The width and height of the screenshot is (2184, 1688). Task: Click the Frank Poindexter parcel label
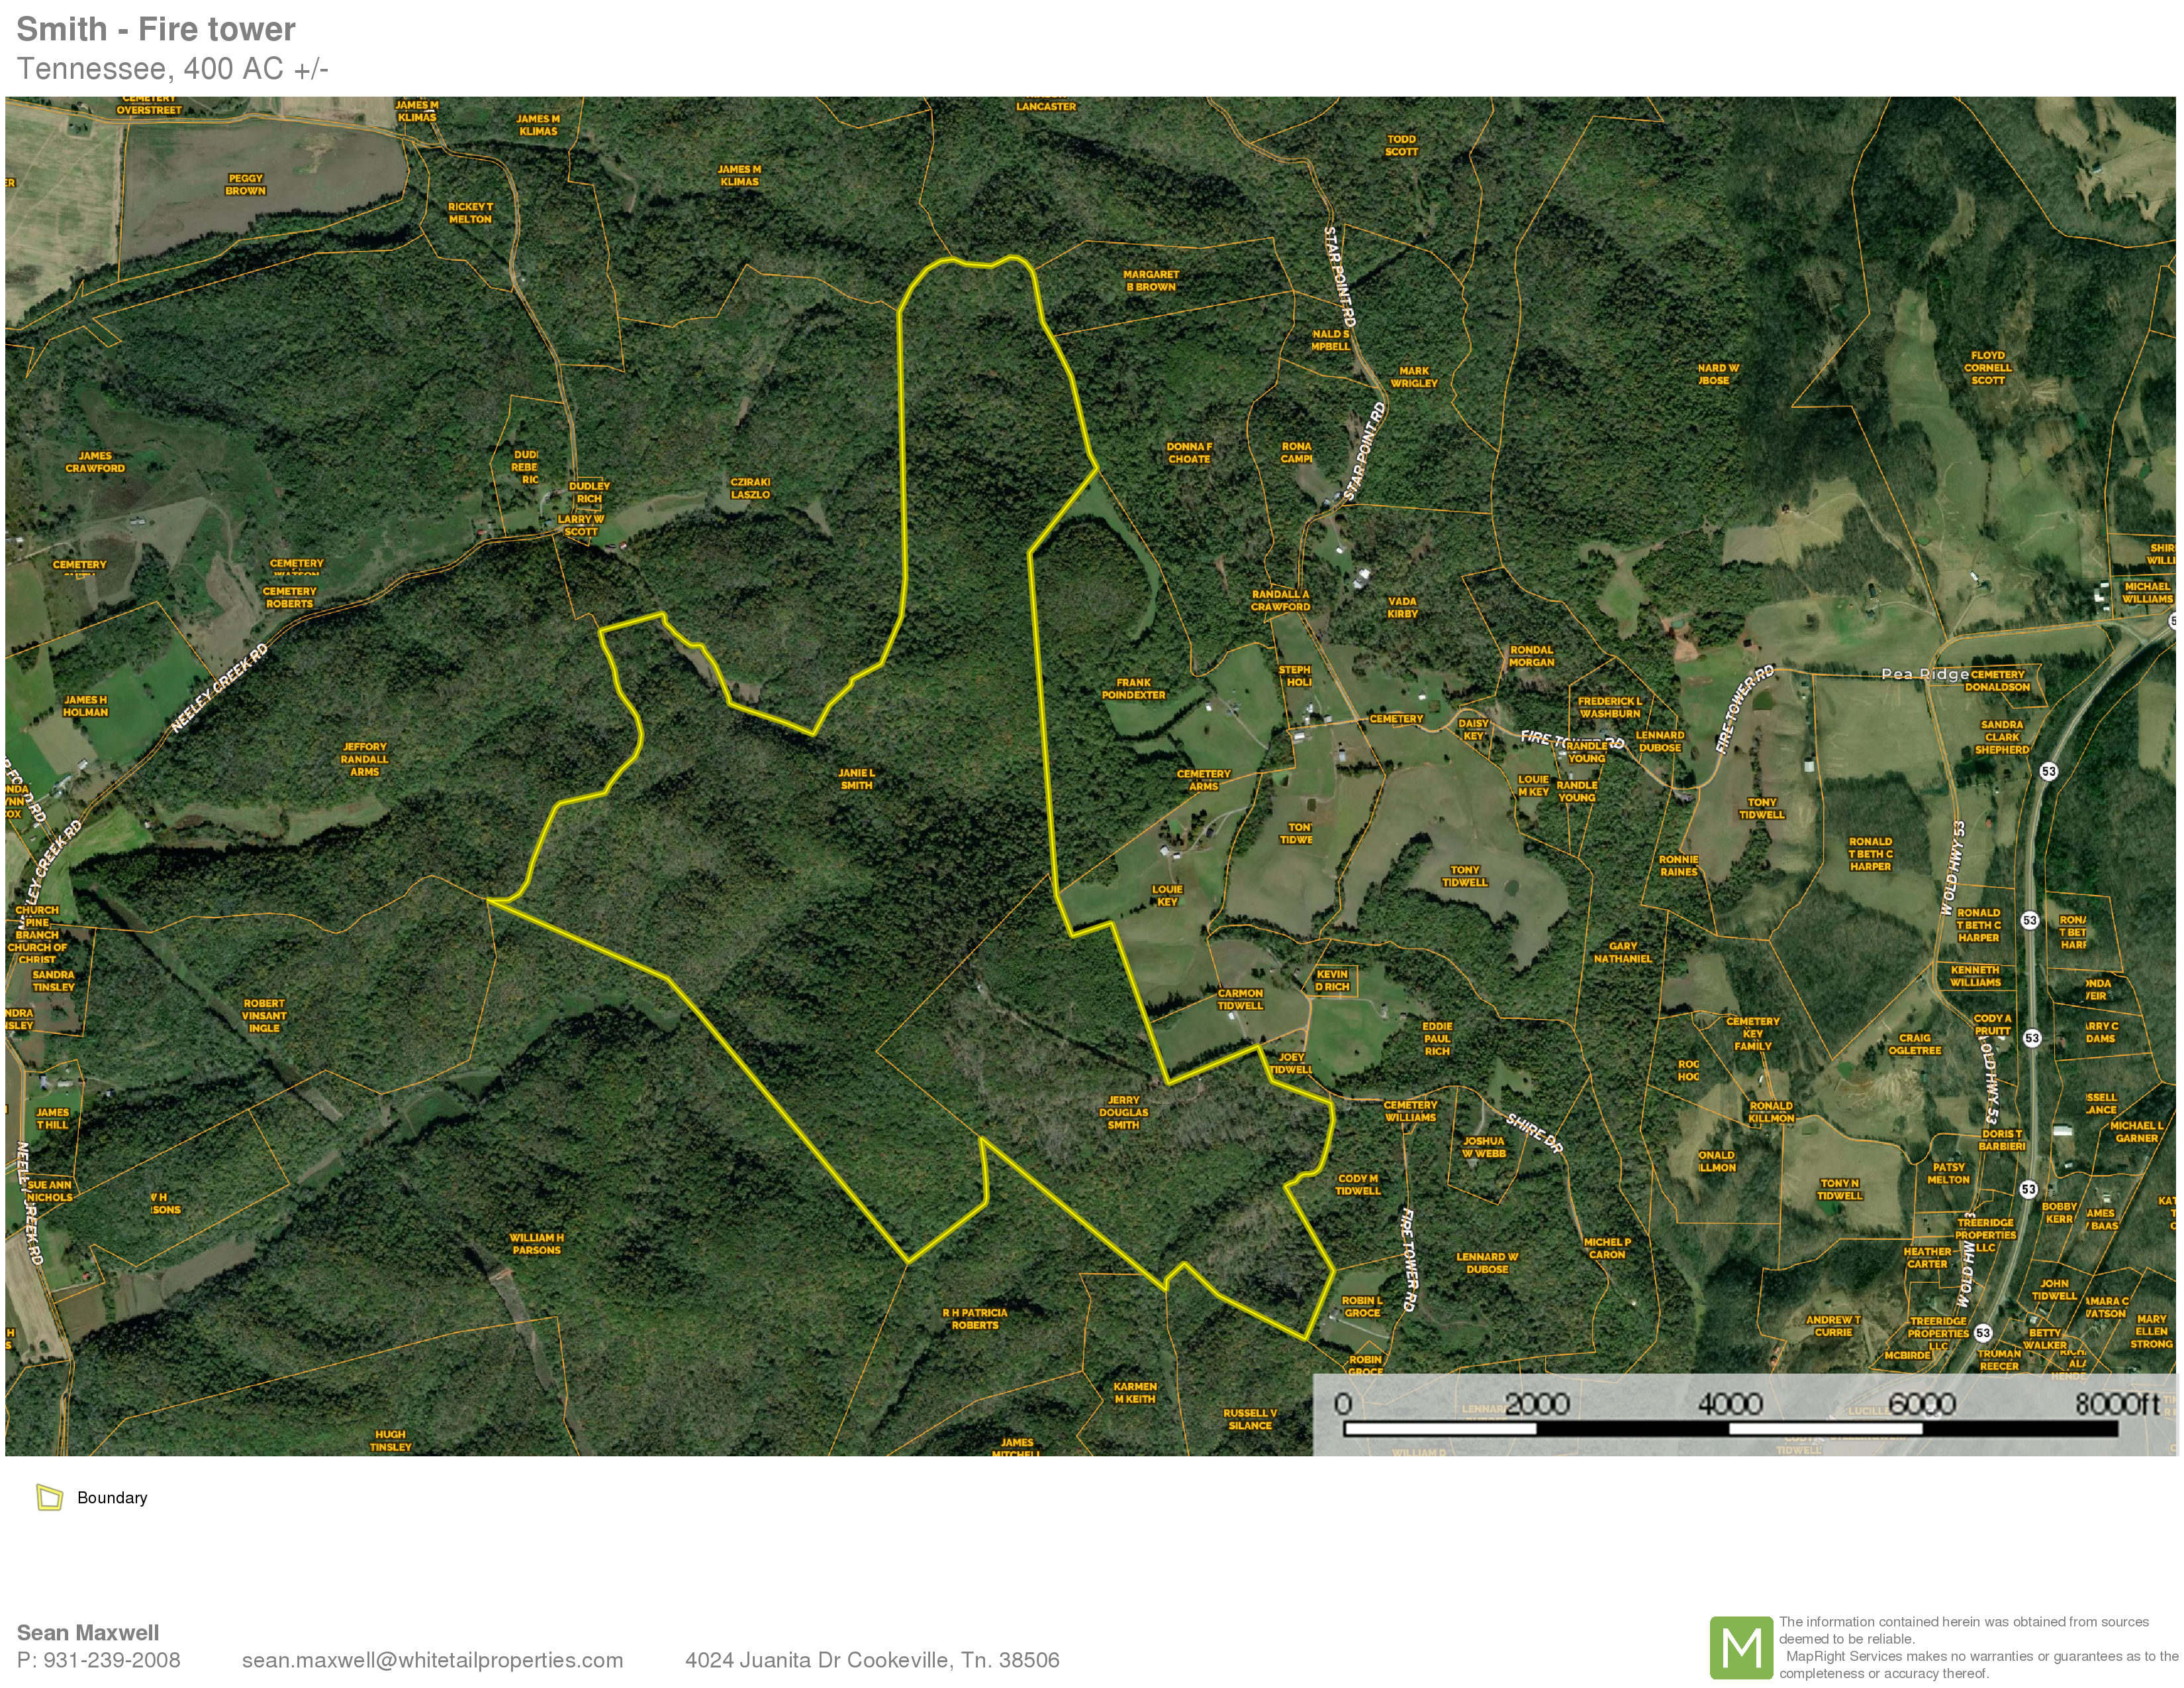tap(1133, 689)
